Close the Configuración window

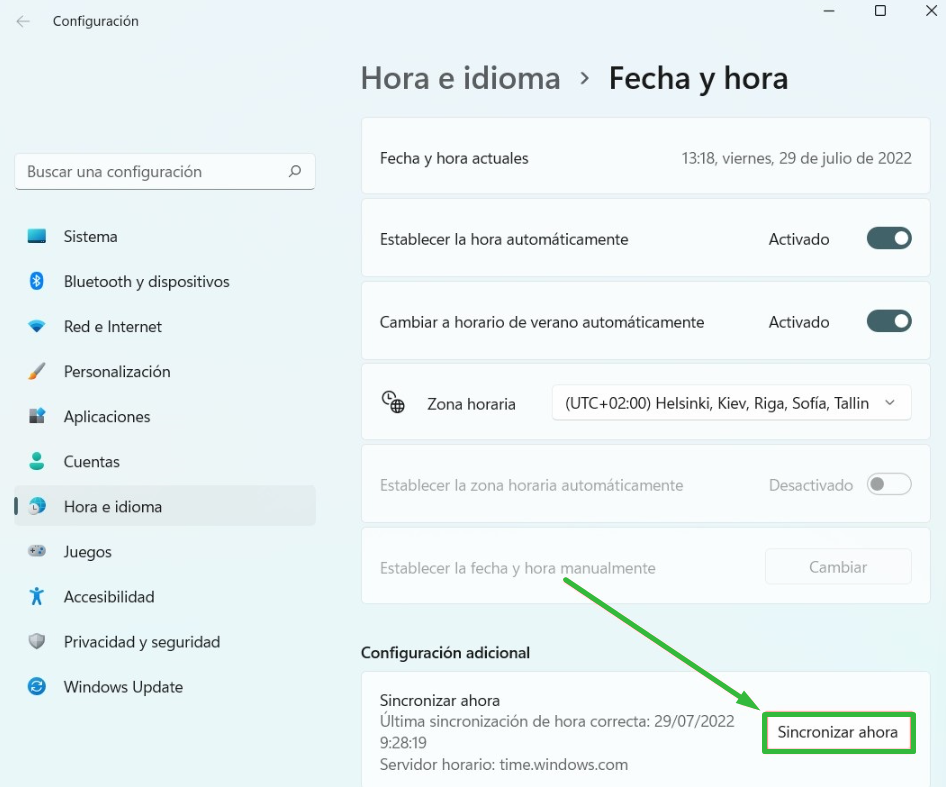(932, 11)
